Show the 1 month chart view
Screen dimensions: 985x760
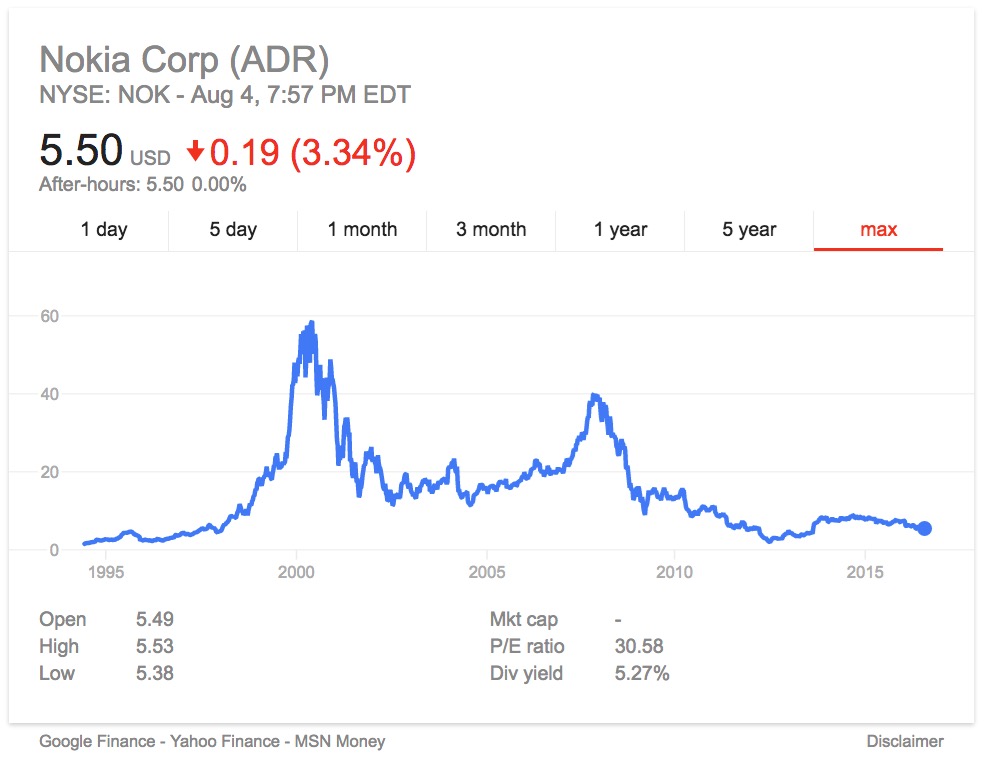click(x=362, y=229)
